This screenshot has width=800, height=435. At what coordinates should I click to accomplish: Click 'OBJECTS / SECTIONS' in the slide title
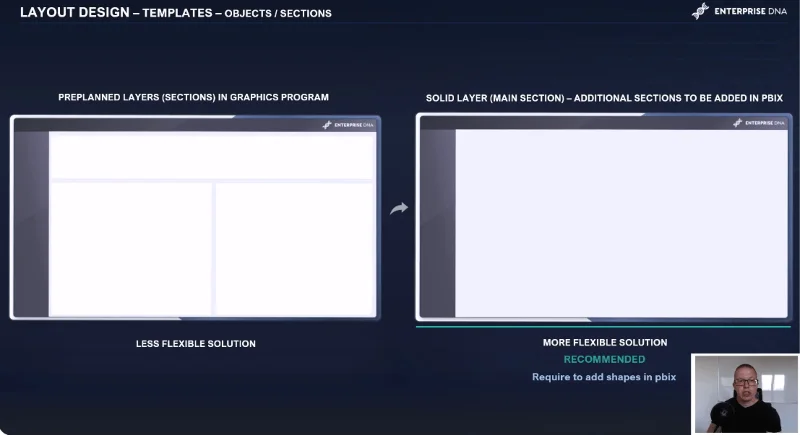pyautogui.click(x=278, y=14)
